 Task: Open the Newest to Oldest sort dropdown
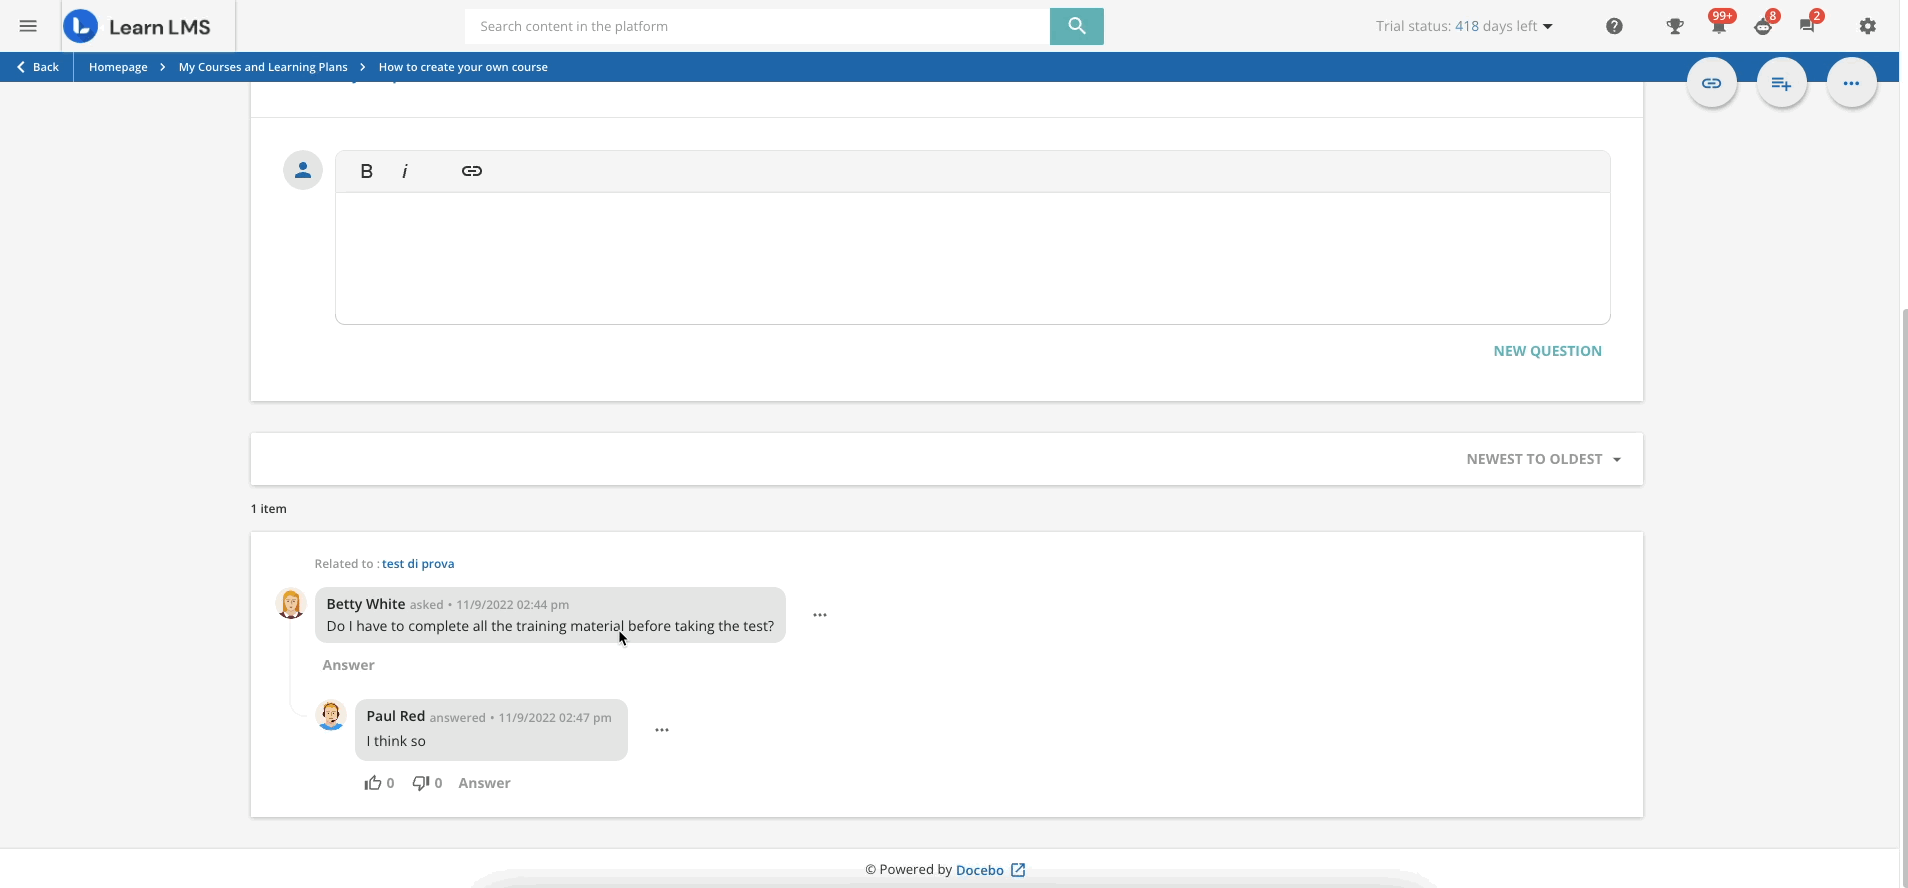(1543, 459)
